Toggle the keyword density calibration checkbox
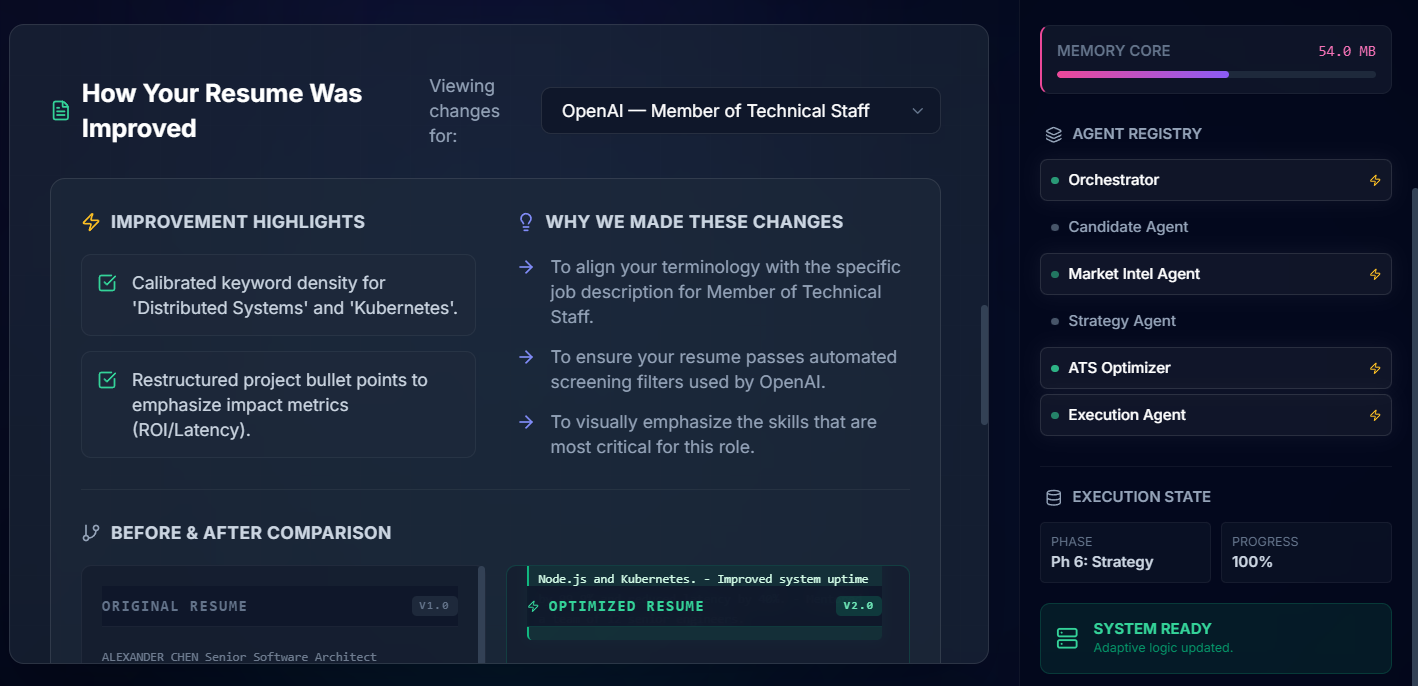Image resolution: width=1418 pixels, height=686 pixels. 107,283
